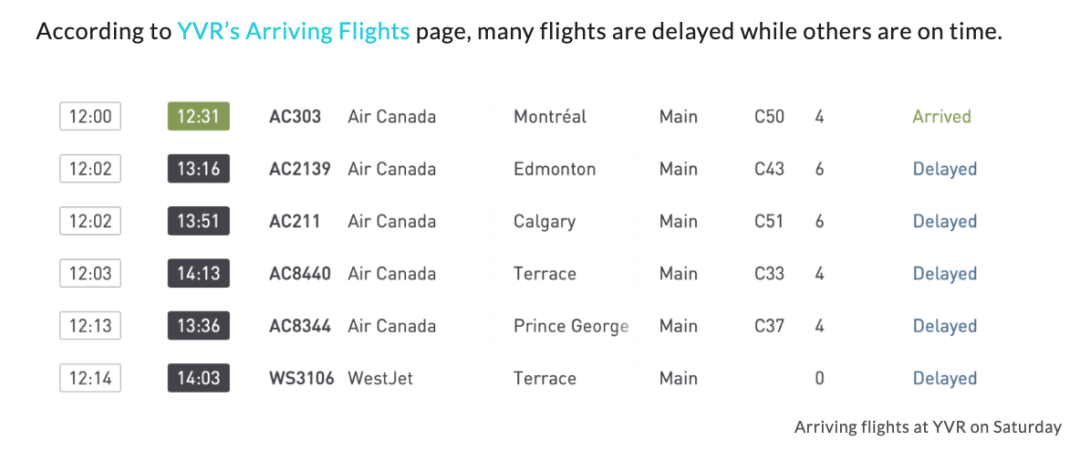The height and width of the screenshot is (462, 1080).
Task: Click flight number AC8440
Action: point(300,273)
